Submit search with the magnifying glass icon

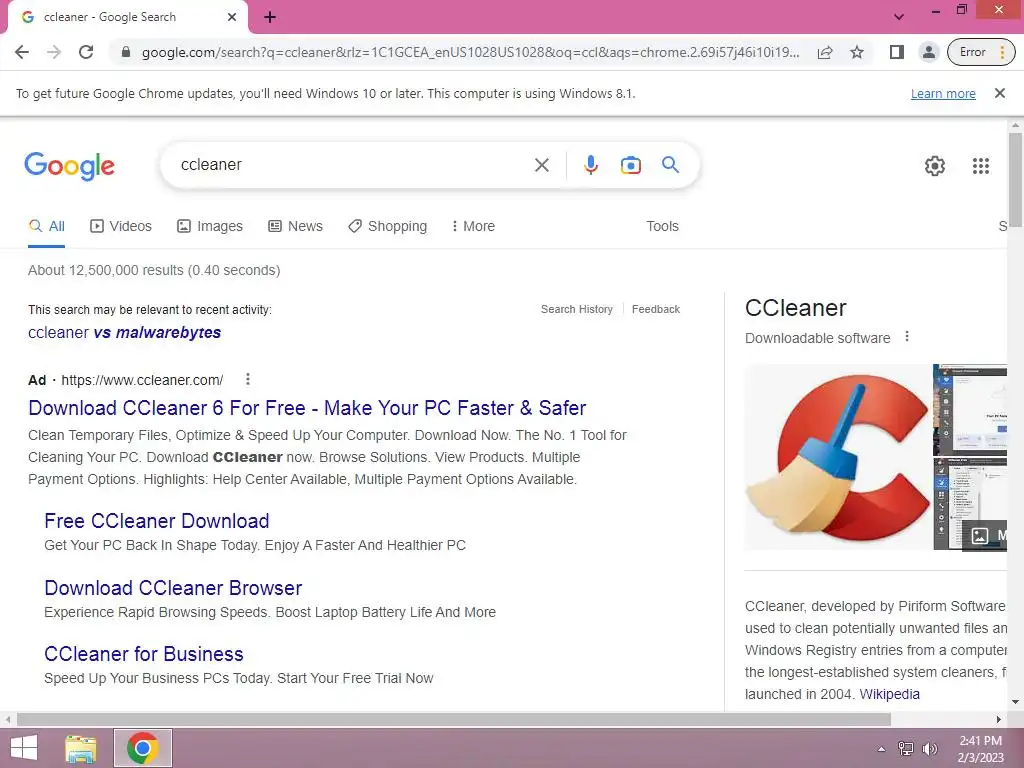click(670, 165)
